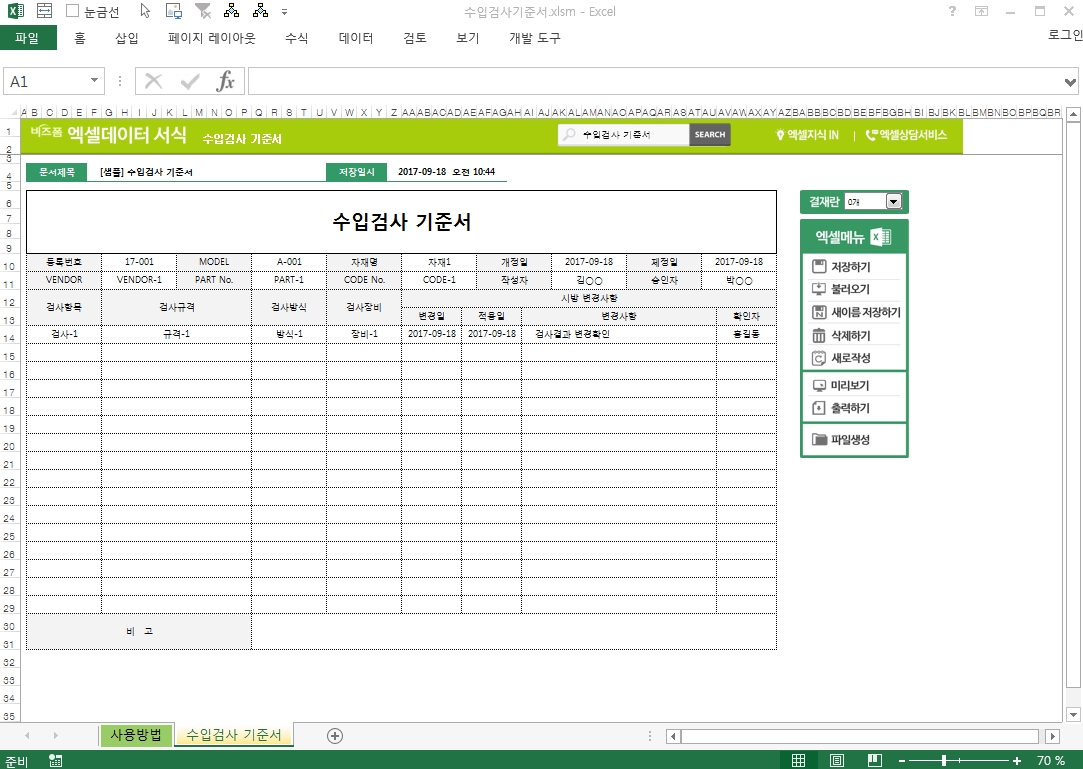The image size is (1083, 769).
Task: Click the template search input field
Action: point(632,135)
